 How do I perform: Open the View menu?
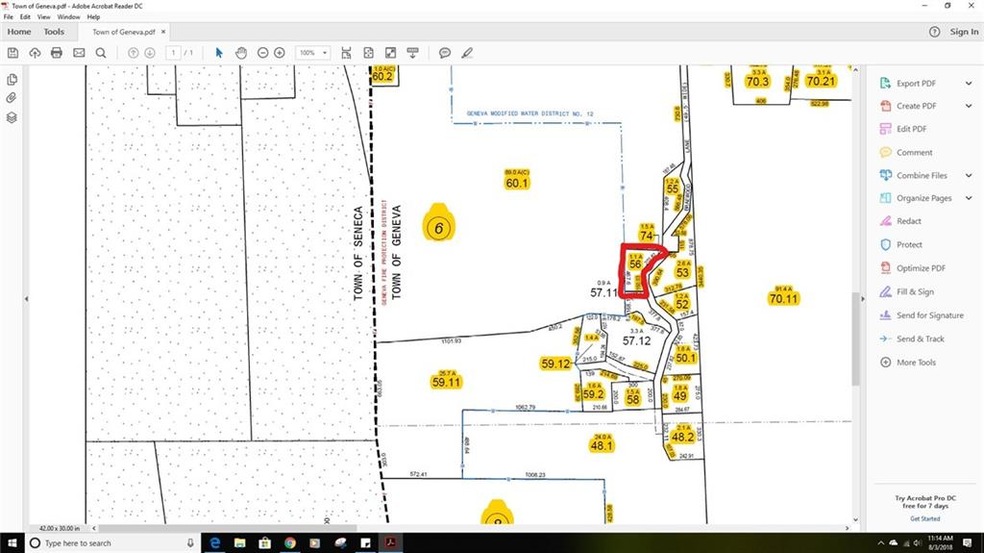[x=43, y=17]
